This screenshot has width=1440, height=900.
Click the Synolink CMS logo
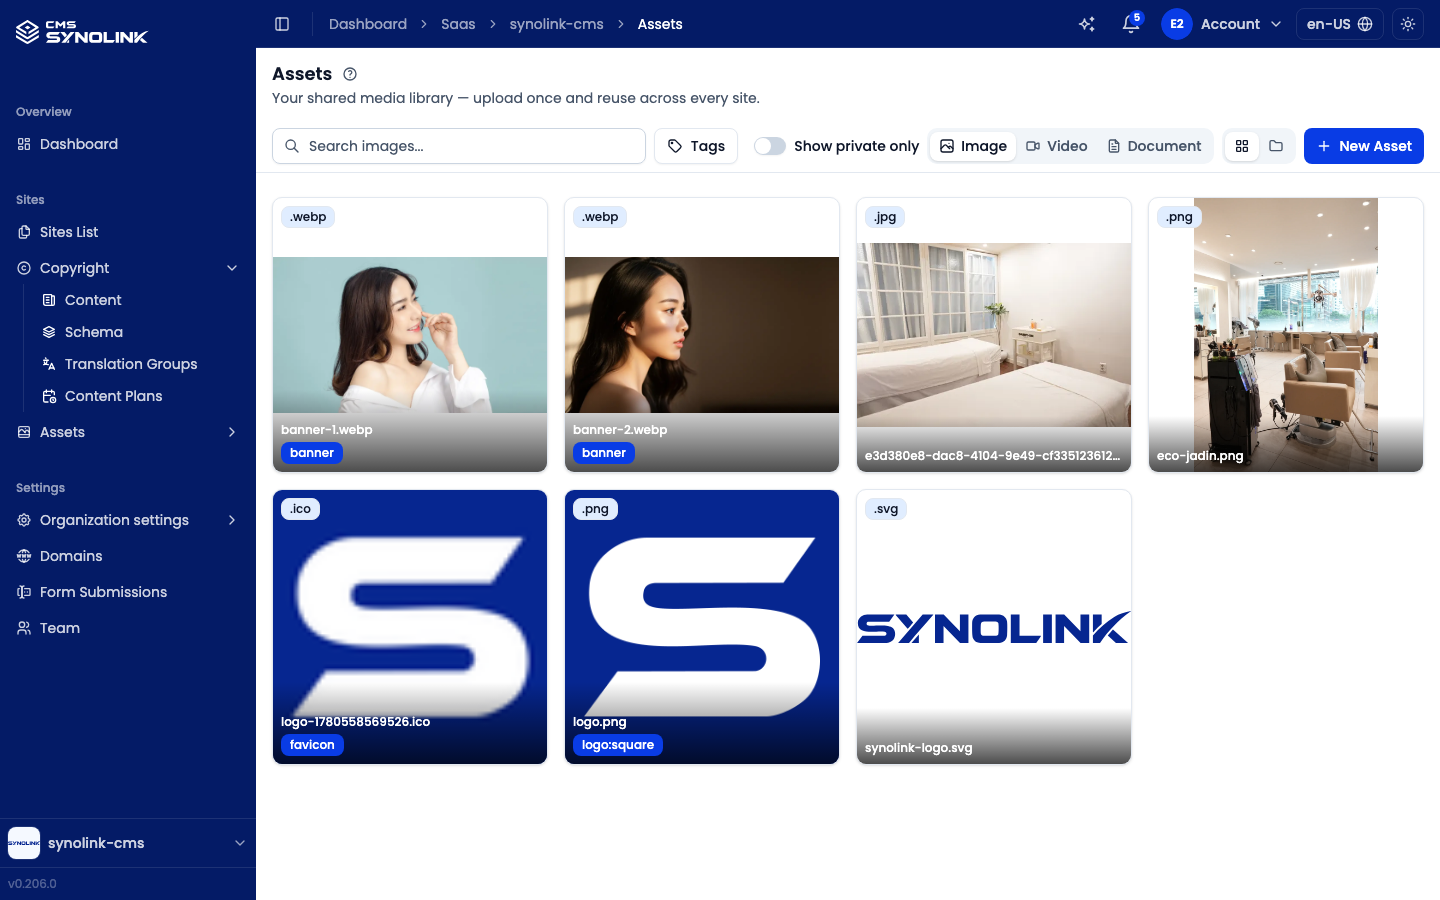[x=82, y=32]
